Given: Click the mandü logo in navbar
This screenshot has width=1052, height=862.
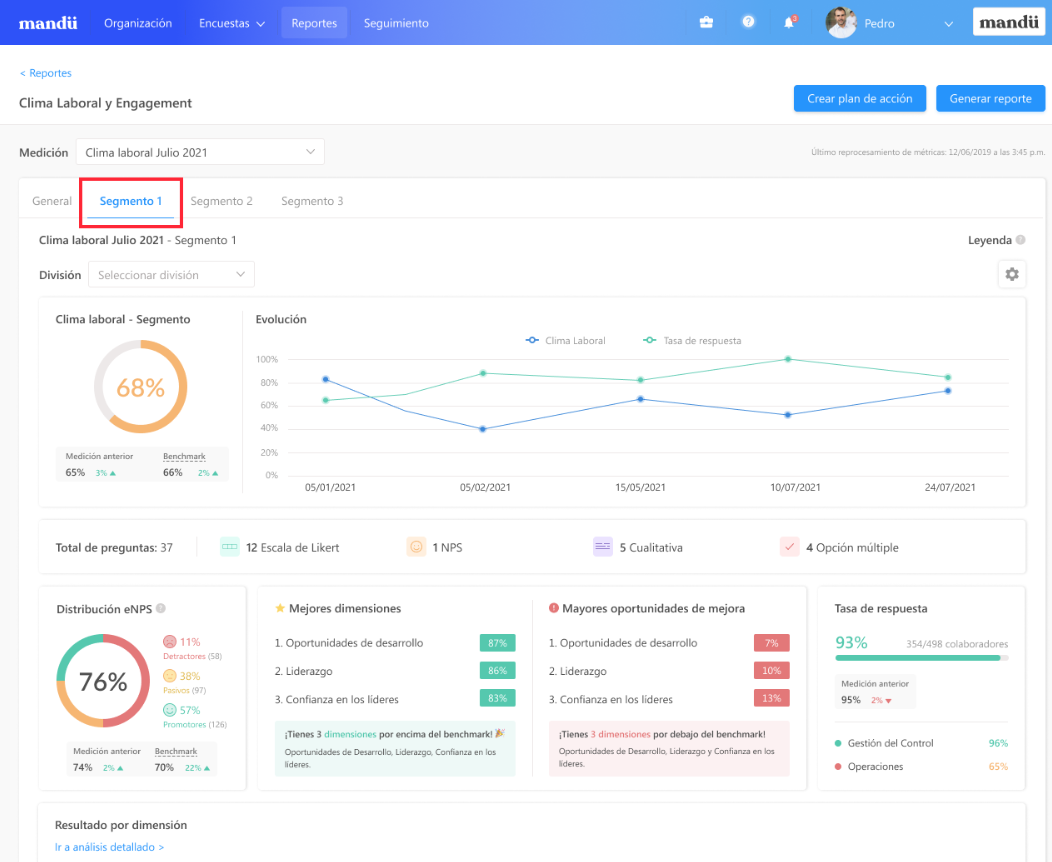Looking at the screenshot, I should [48, 23].
